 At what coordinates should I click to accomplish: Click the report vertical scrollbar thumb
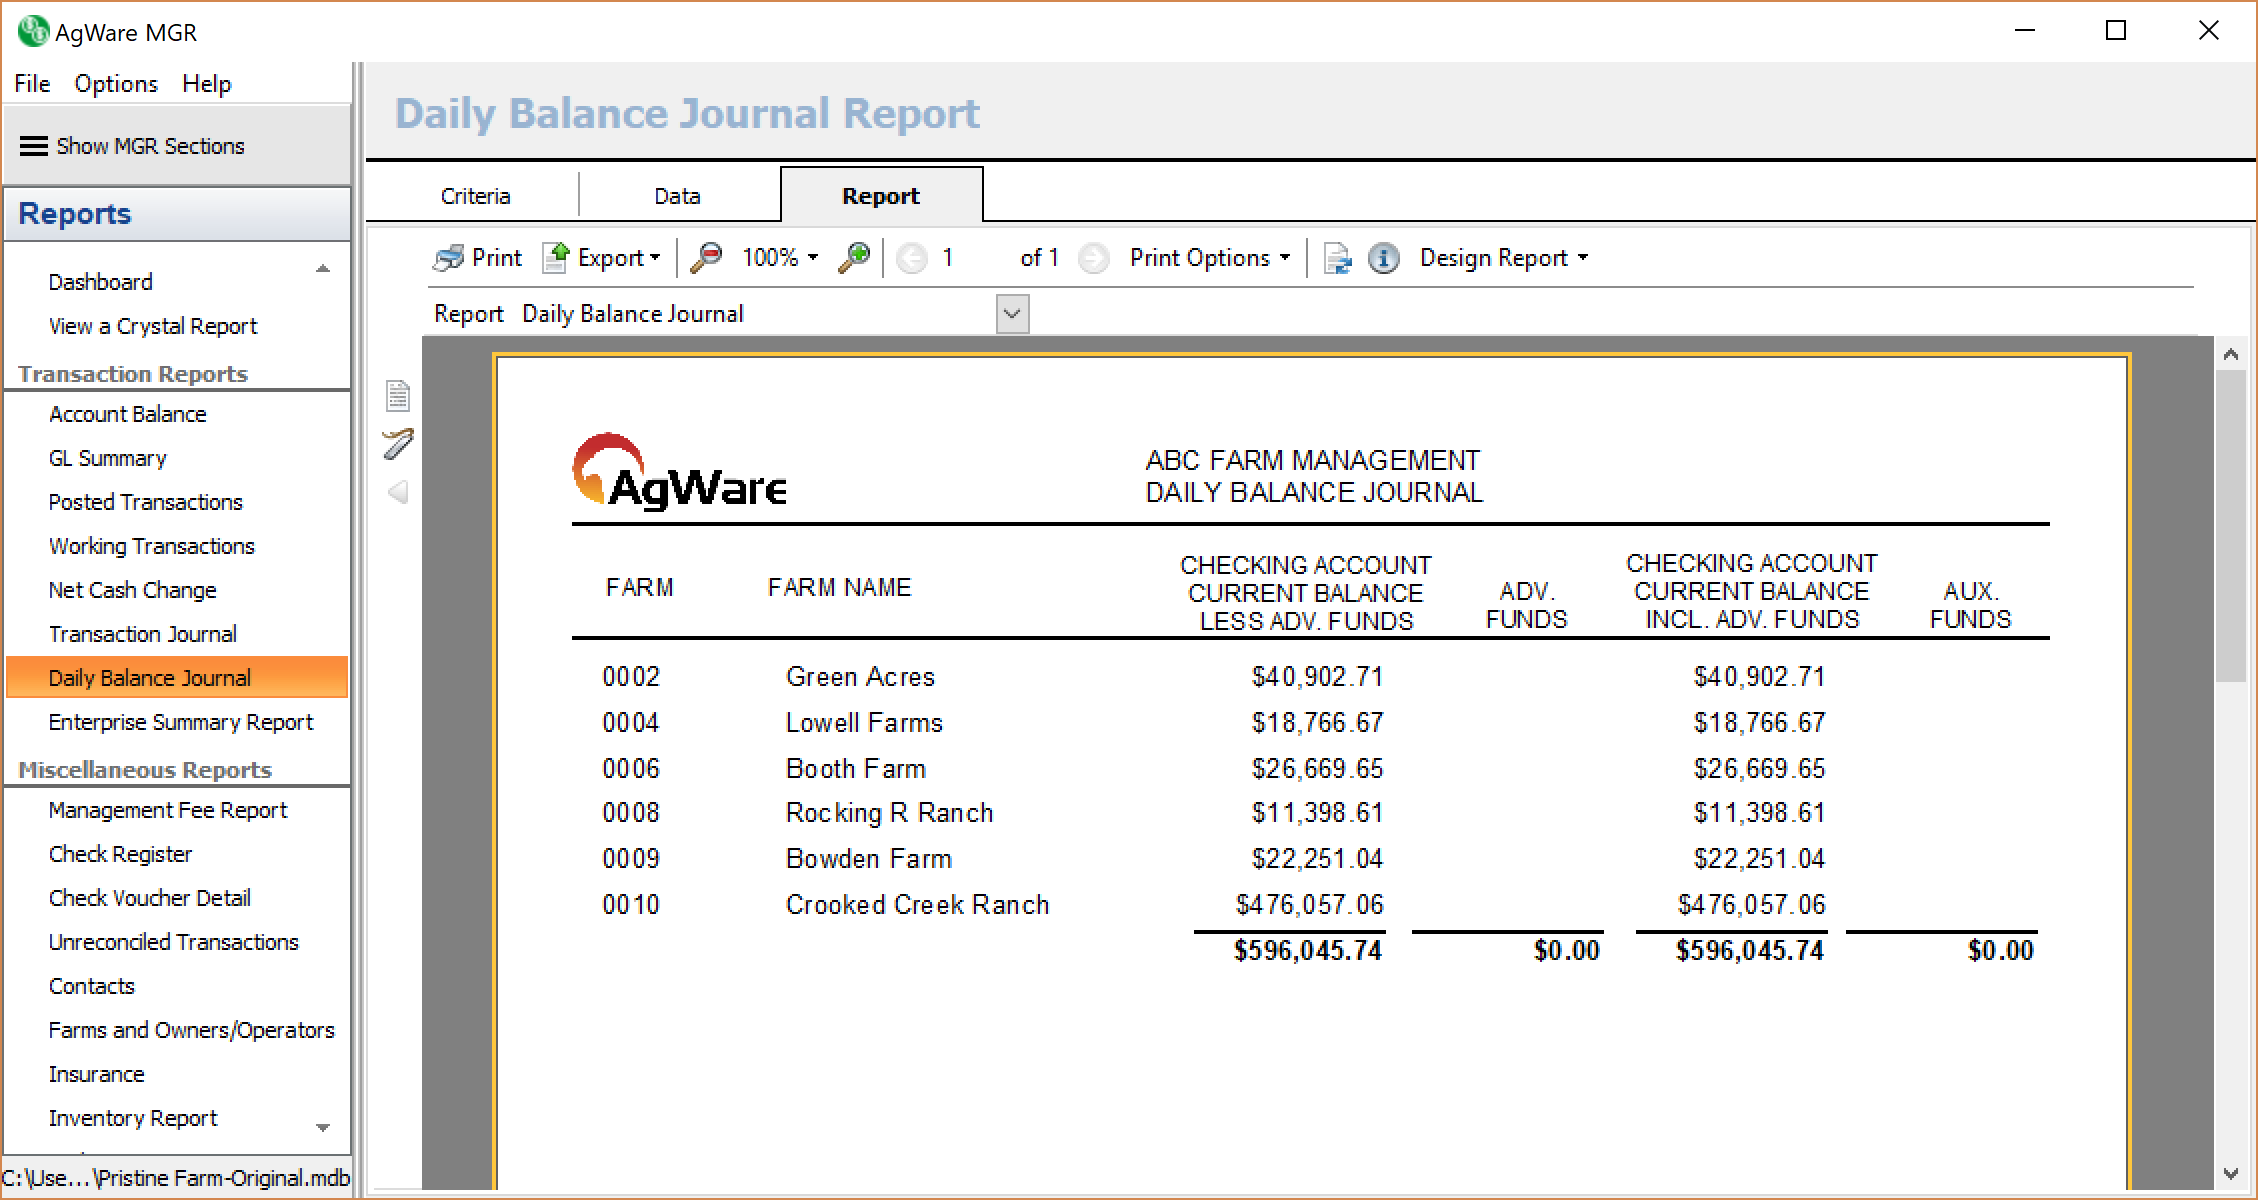tap(2230, 525)
